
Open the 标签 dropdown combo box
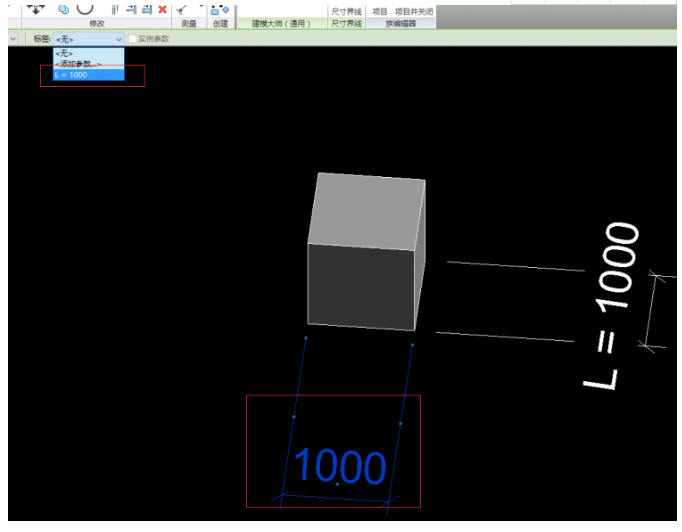click(x=89, y=39)
